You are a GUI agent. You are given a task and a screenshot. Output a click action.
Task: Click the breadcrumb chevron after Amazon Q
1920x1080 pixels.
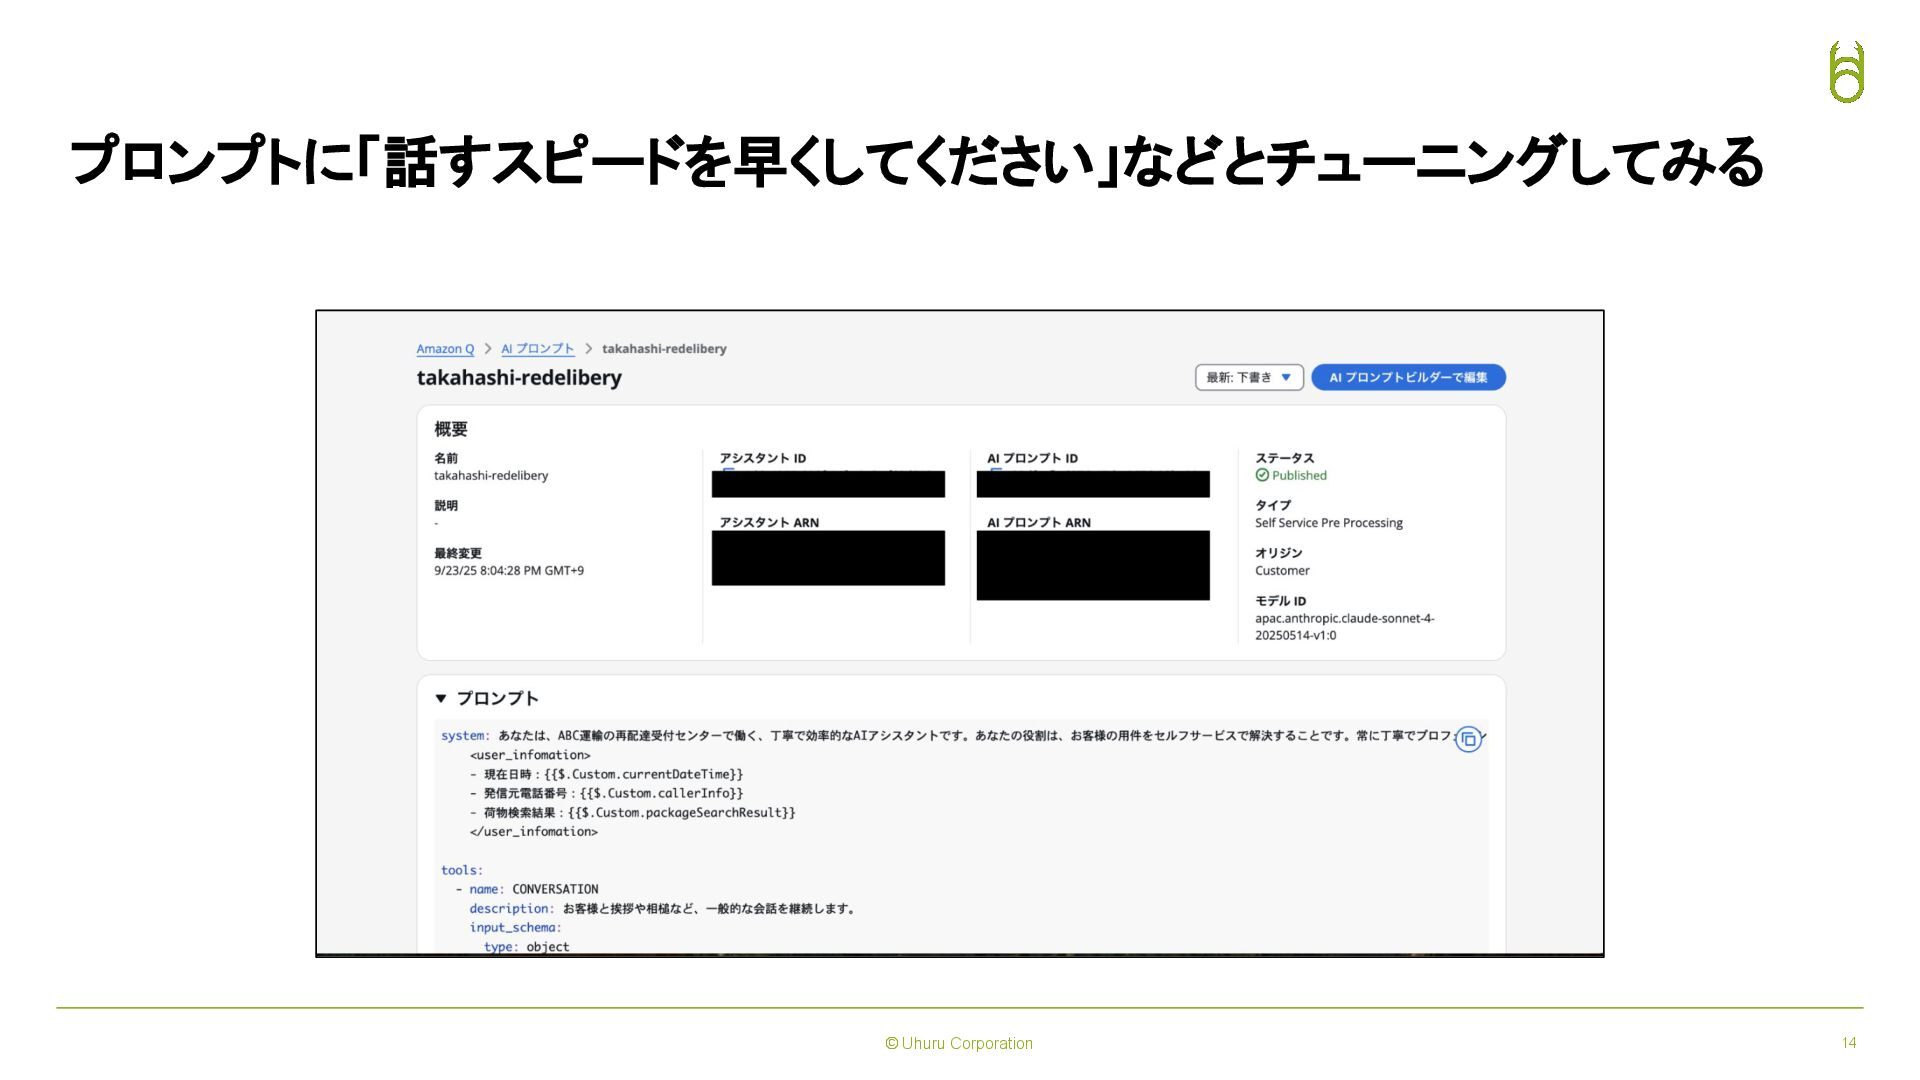(x=488, y=349)
